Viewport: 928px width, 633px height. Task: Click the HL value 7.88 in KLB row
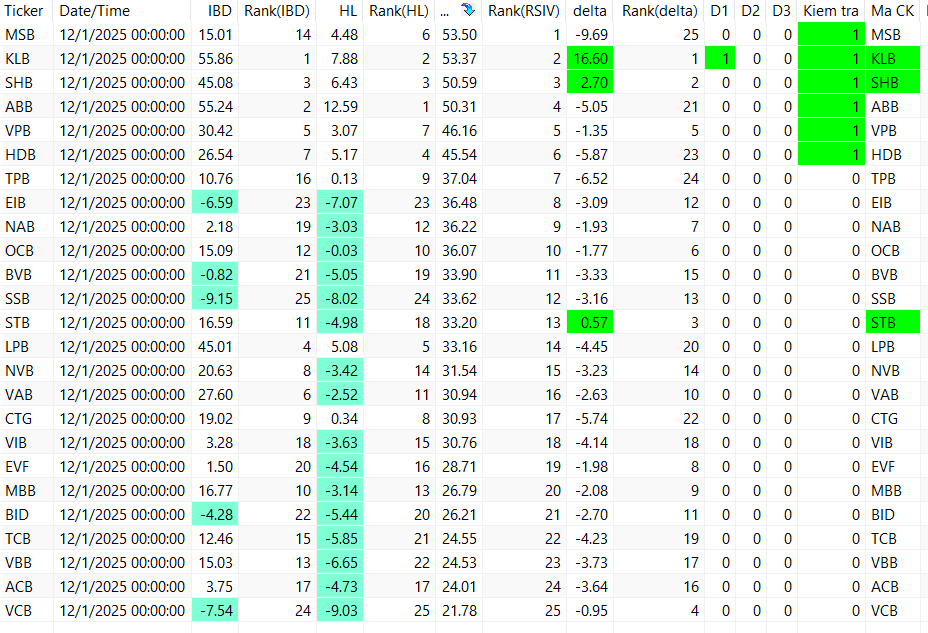(344, 59)
